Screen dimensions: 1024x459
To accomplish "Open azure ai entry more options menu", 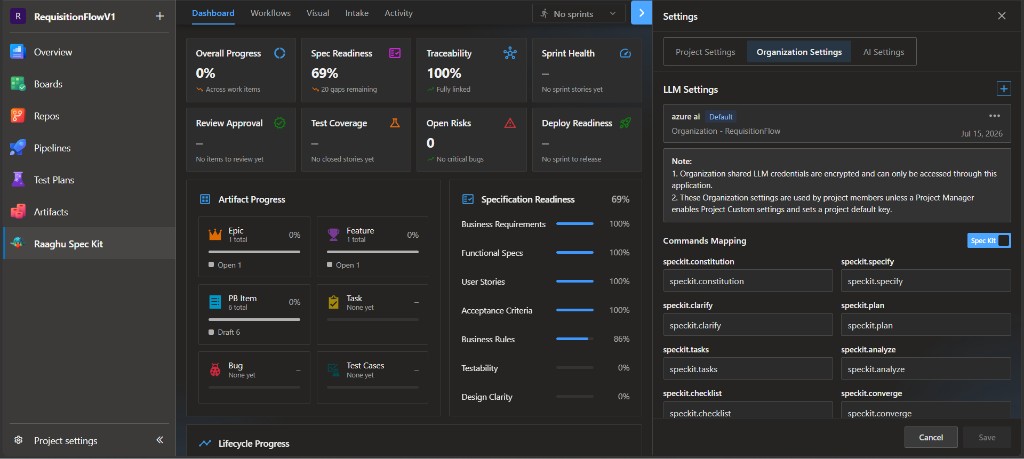I will pos(995,116).
